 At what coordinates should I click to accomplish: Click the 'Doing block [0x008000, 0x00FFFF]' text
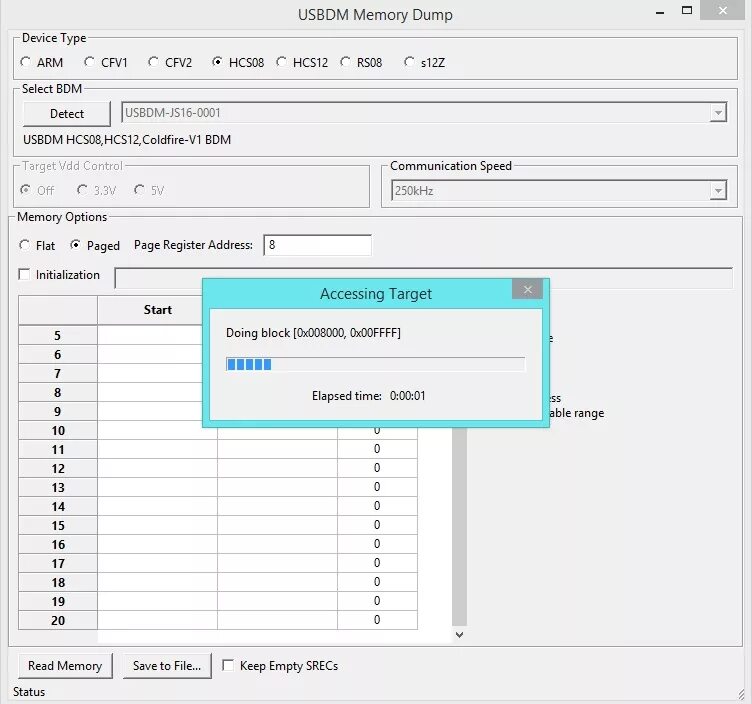click(x=313, y=333)
